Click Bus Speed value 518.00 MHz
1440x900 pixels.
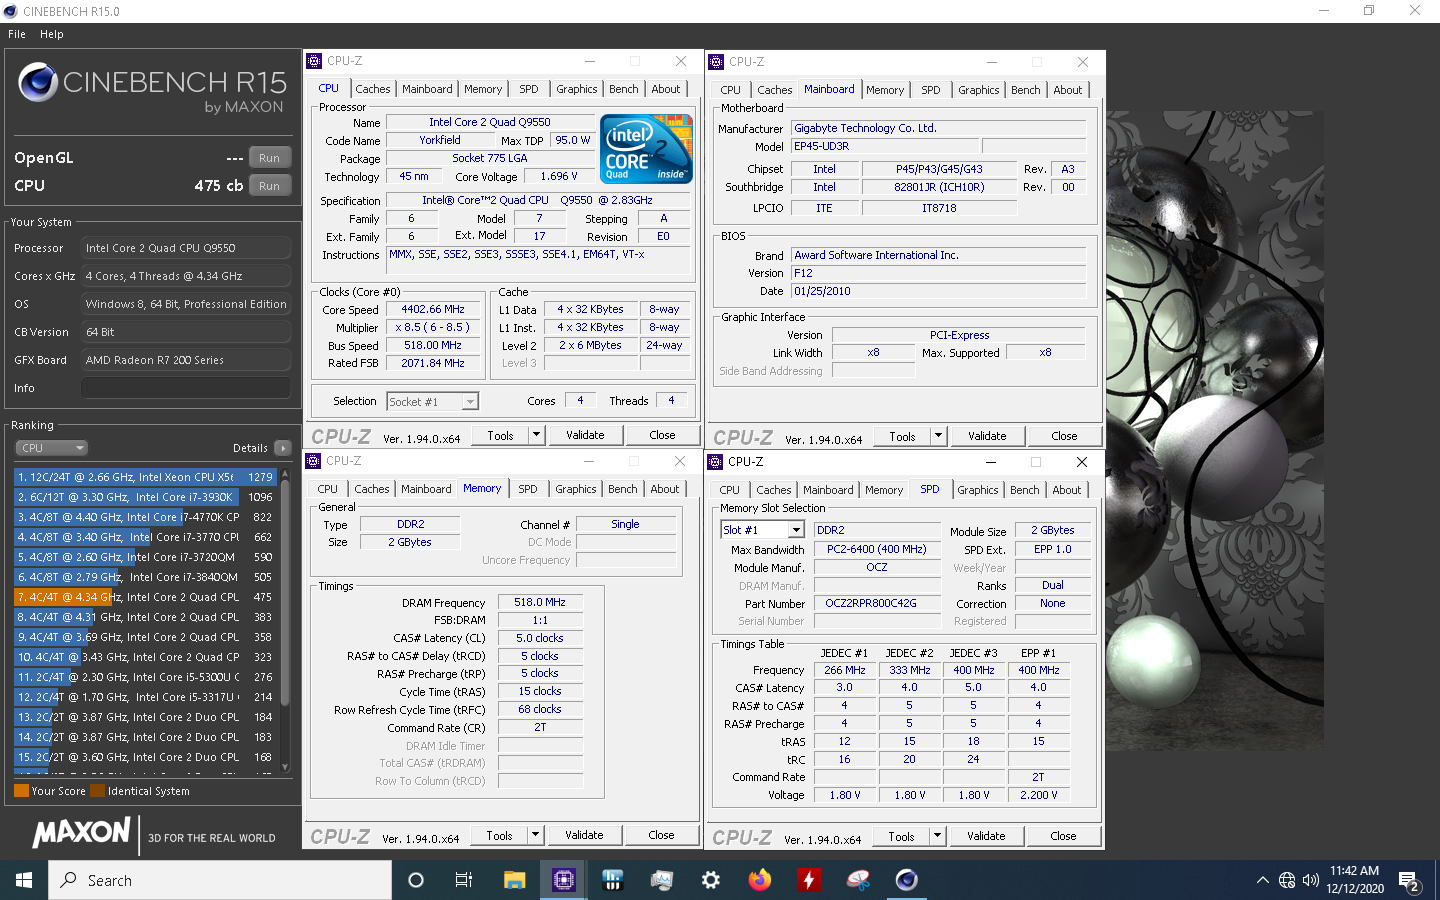[433, 345]
